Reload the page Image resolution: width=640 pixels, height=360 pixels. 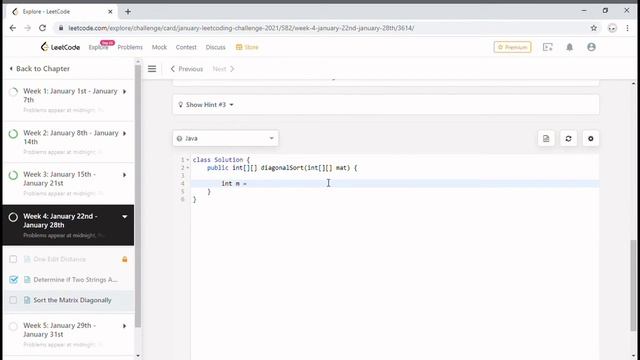[42, 28]
